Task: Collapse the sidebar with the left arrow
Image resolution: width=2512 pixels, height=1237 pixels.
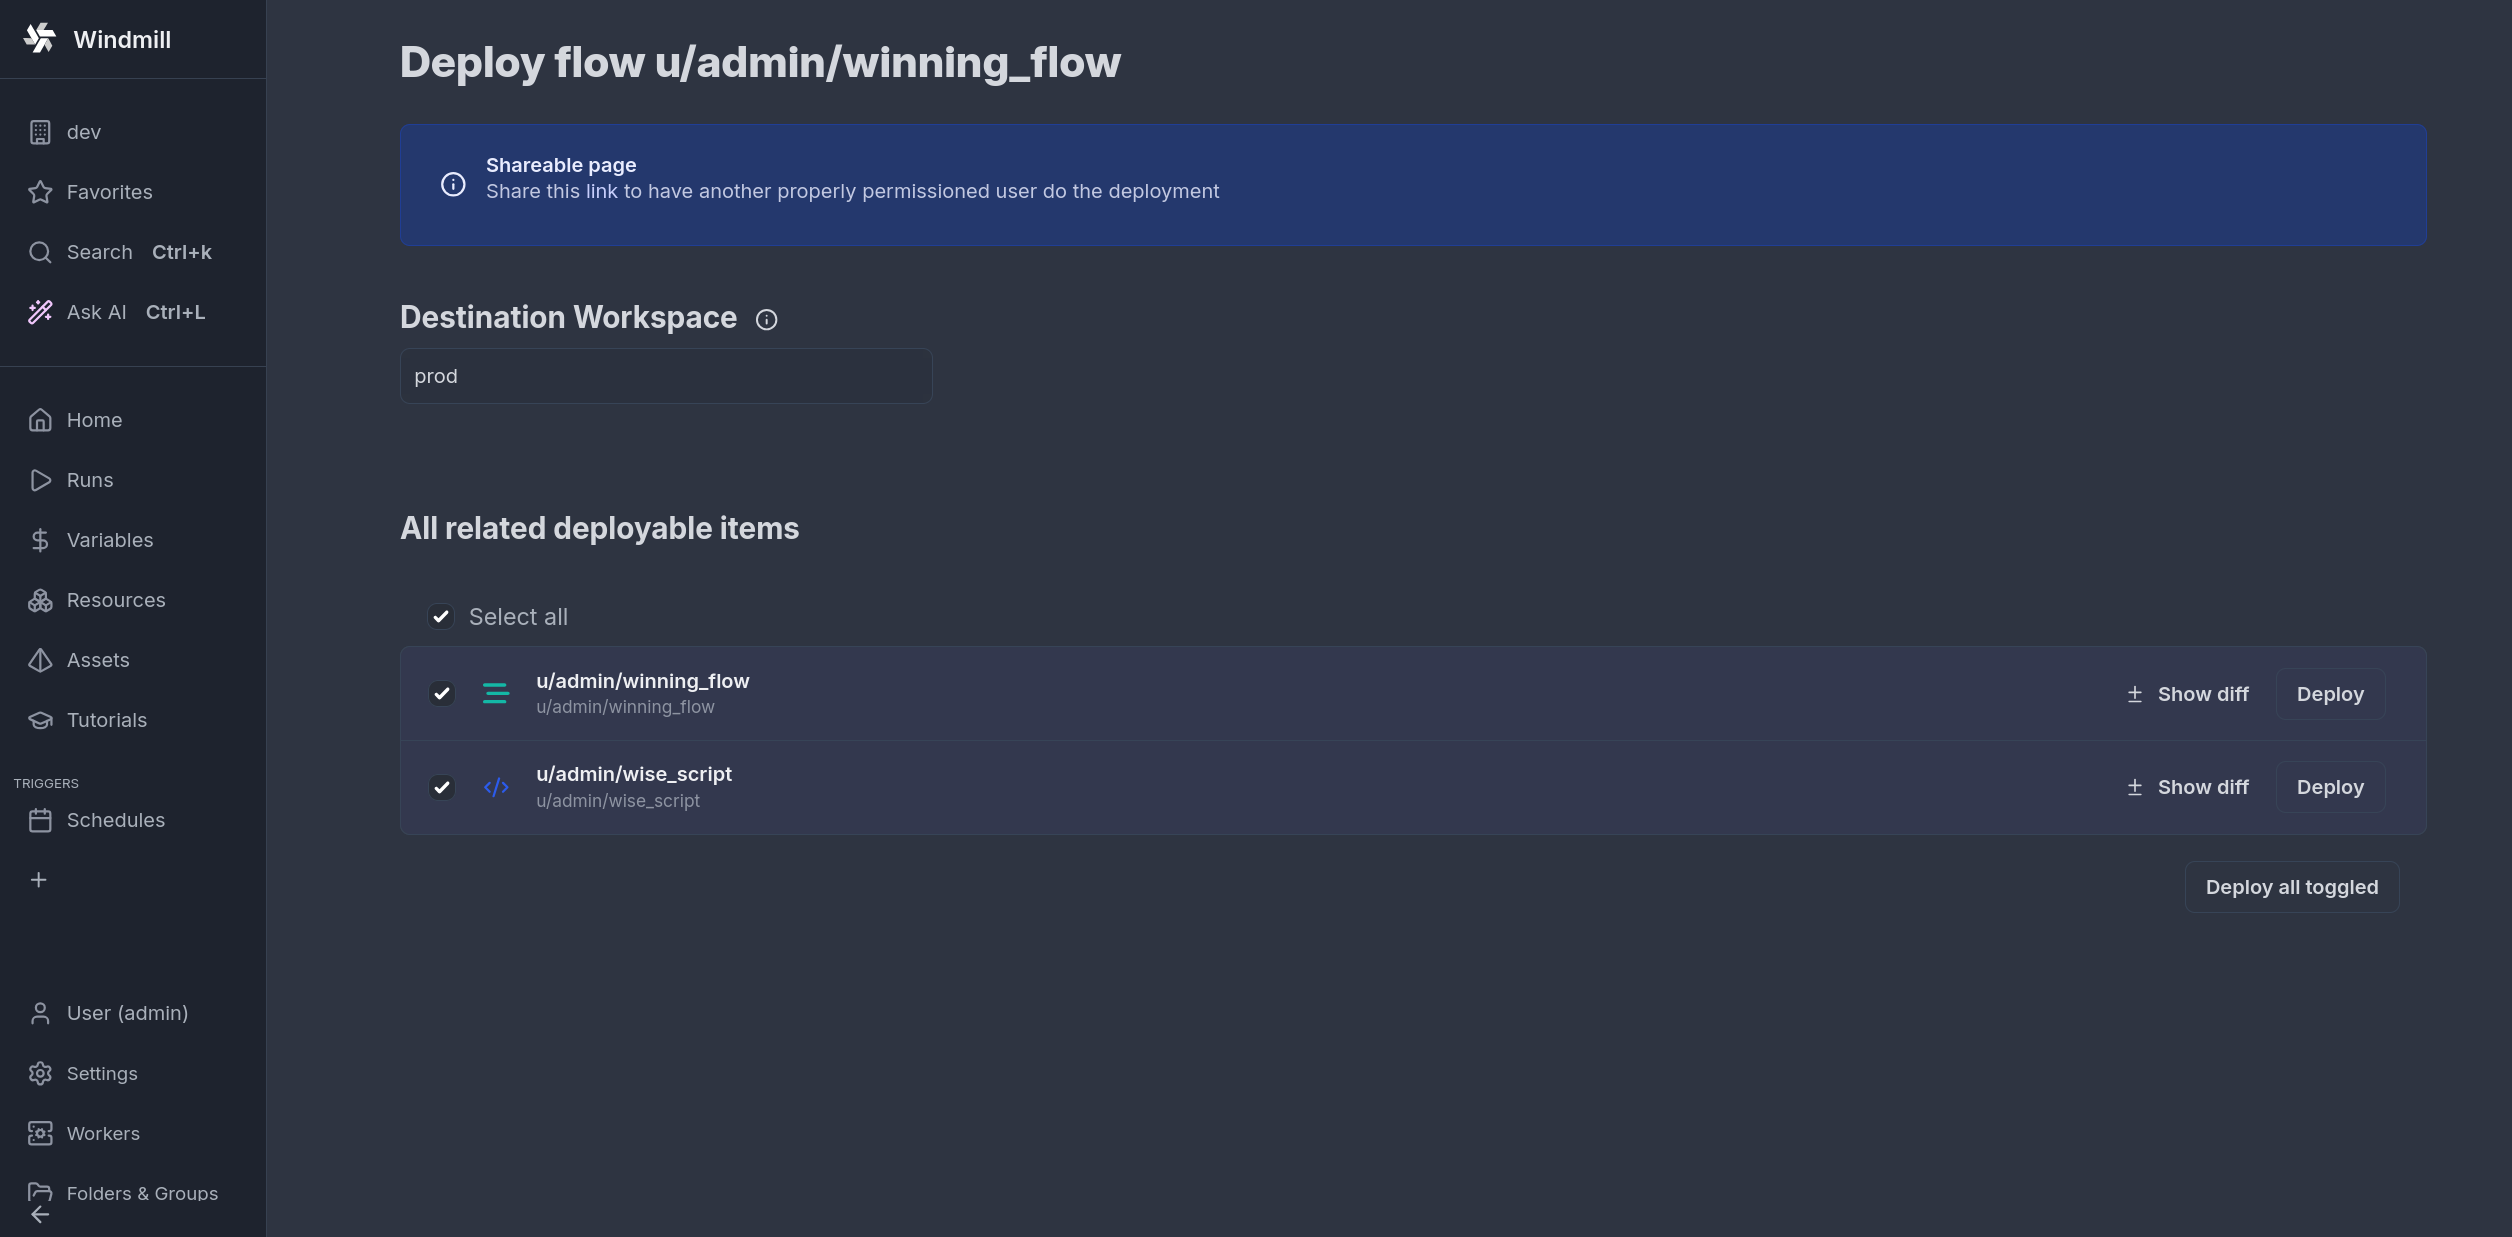Action: [x=40, y=1214]
